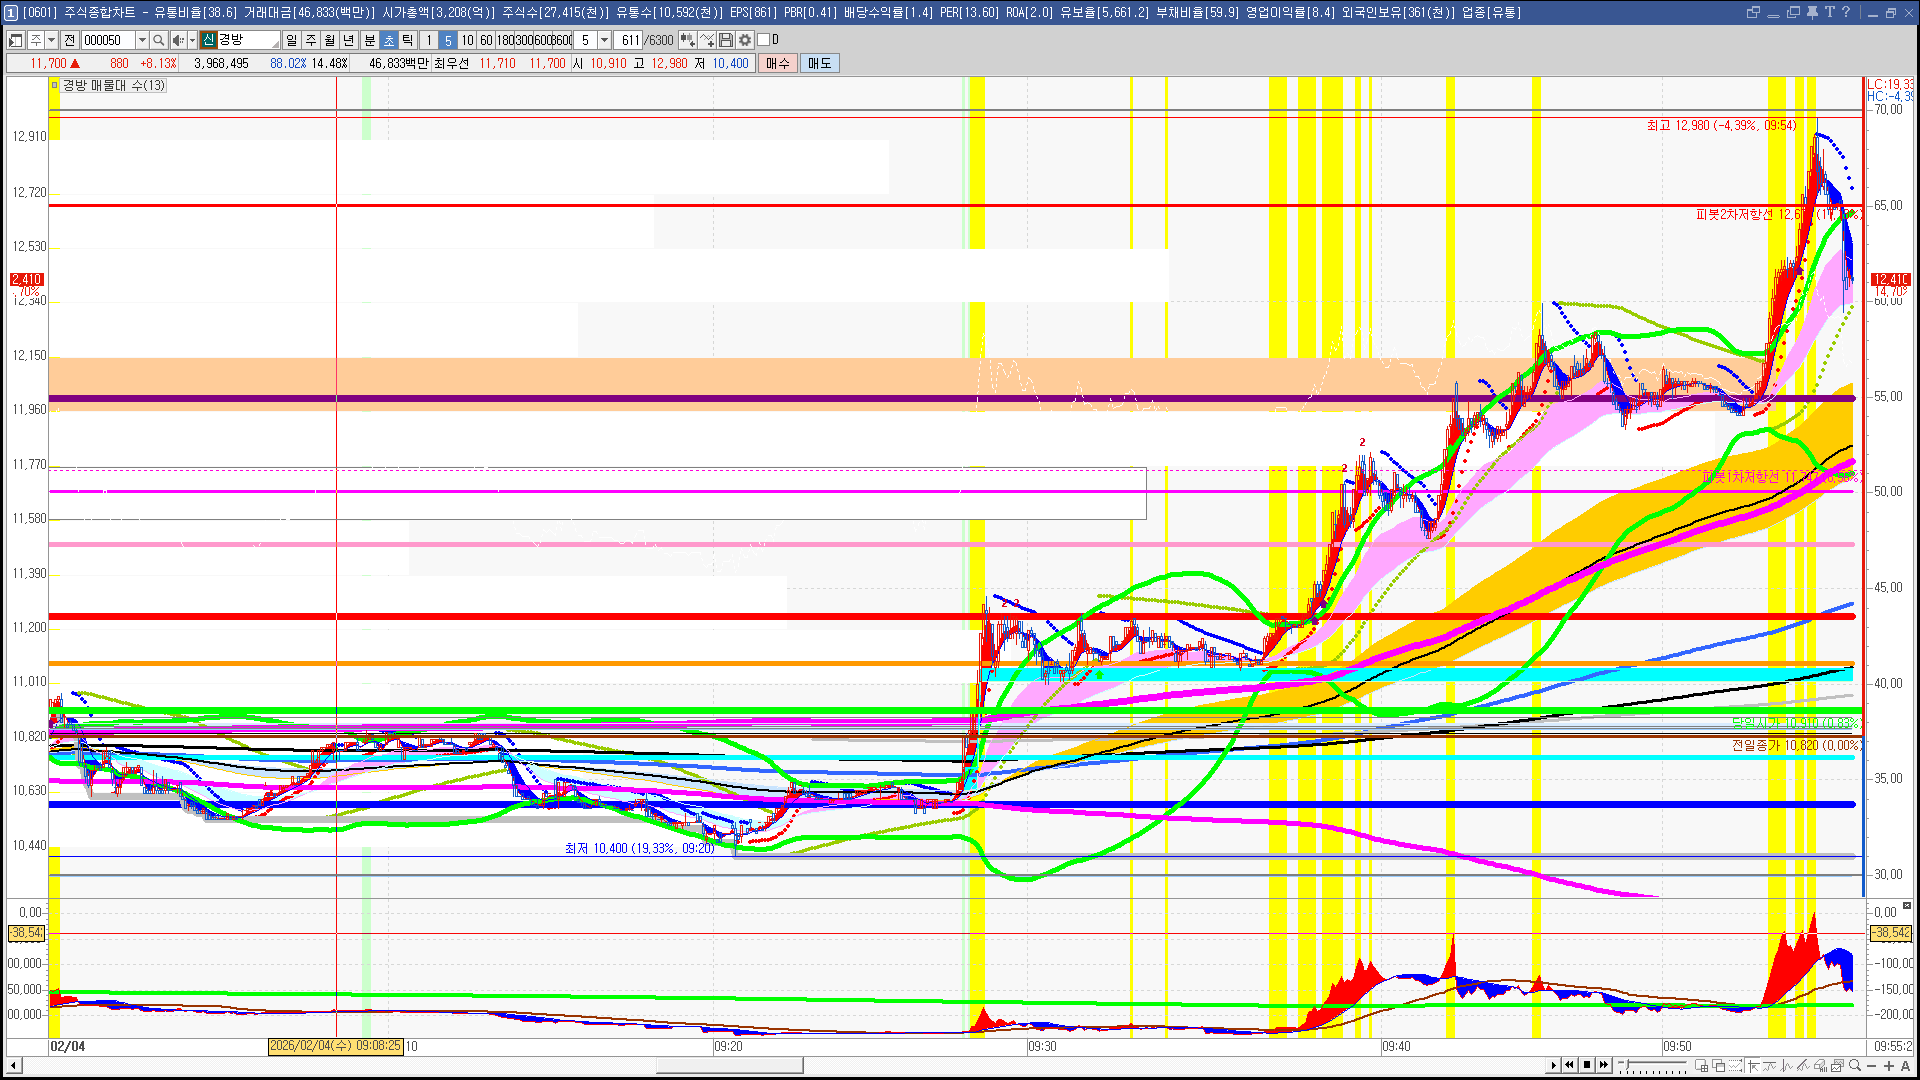Image resolution: width=1920 pixels, height=1080 pixels.
Task: Open the period value 5 dropdown arrow
Action: (x=604, y=40)
